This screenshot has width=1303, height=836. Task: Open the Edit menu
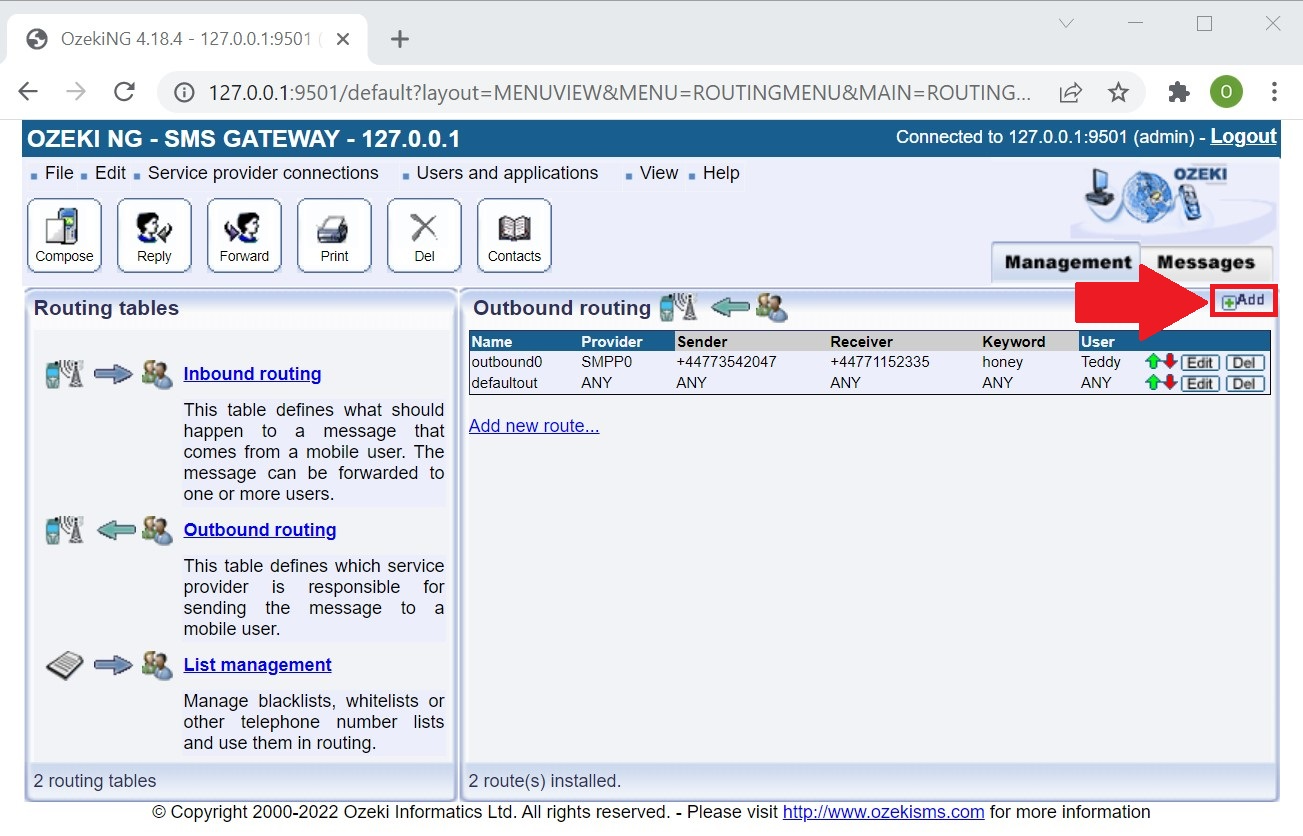110,173
